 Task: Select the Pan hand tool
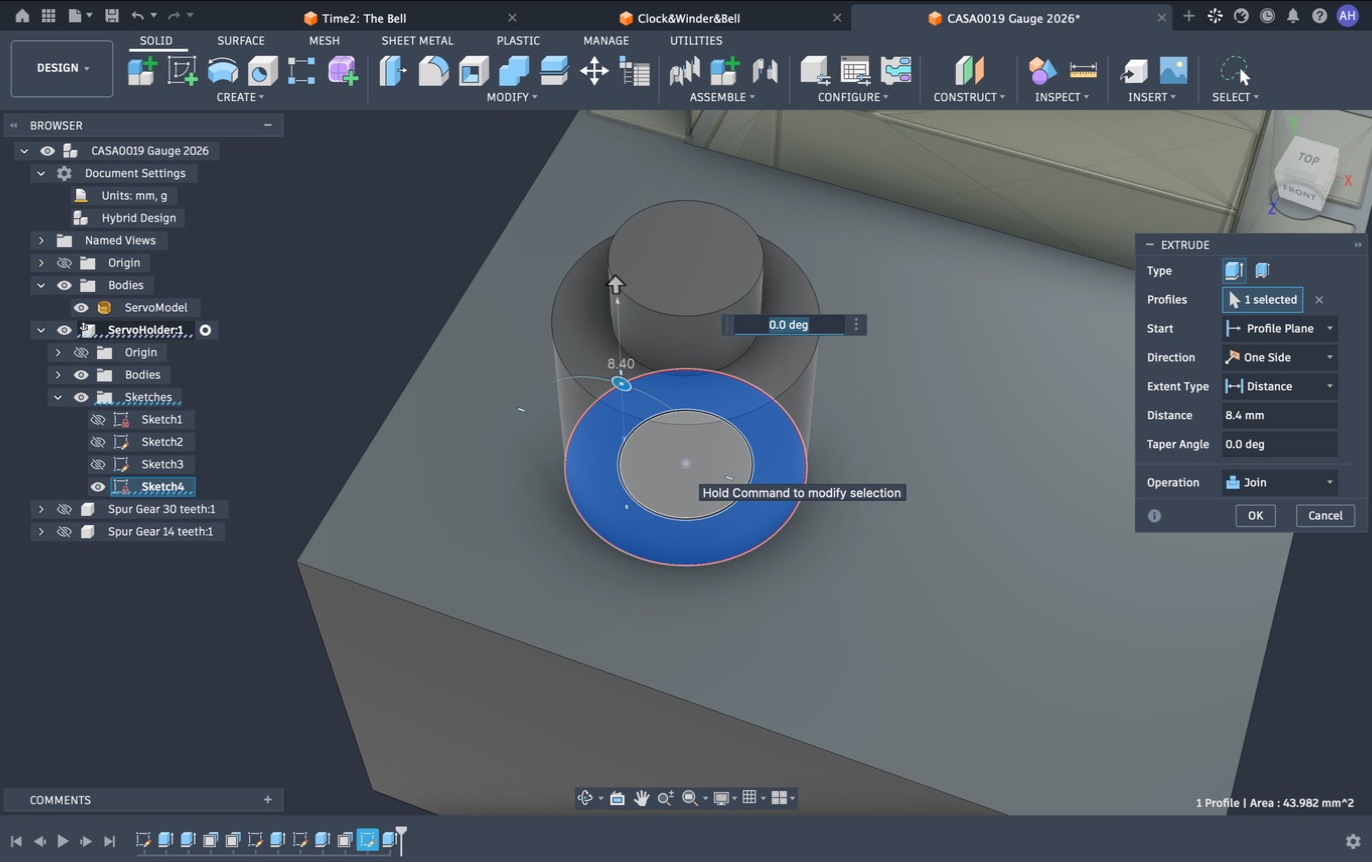pyautogui.click(x=641, y=798)
